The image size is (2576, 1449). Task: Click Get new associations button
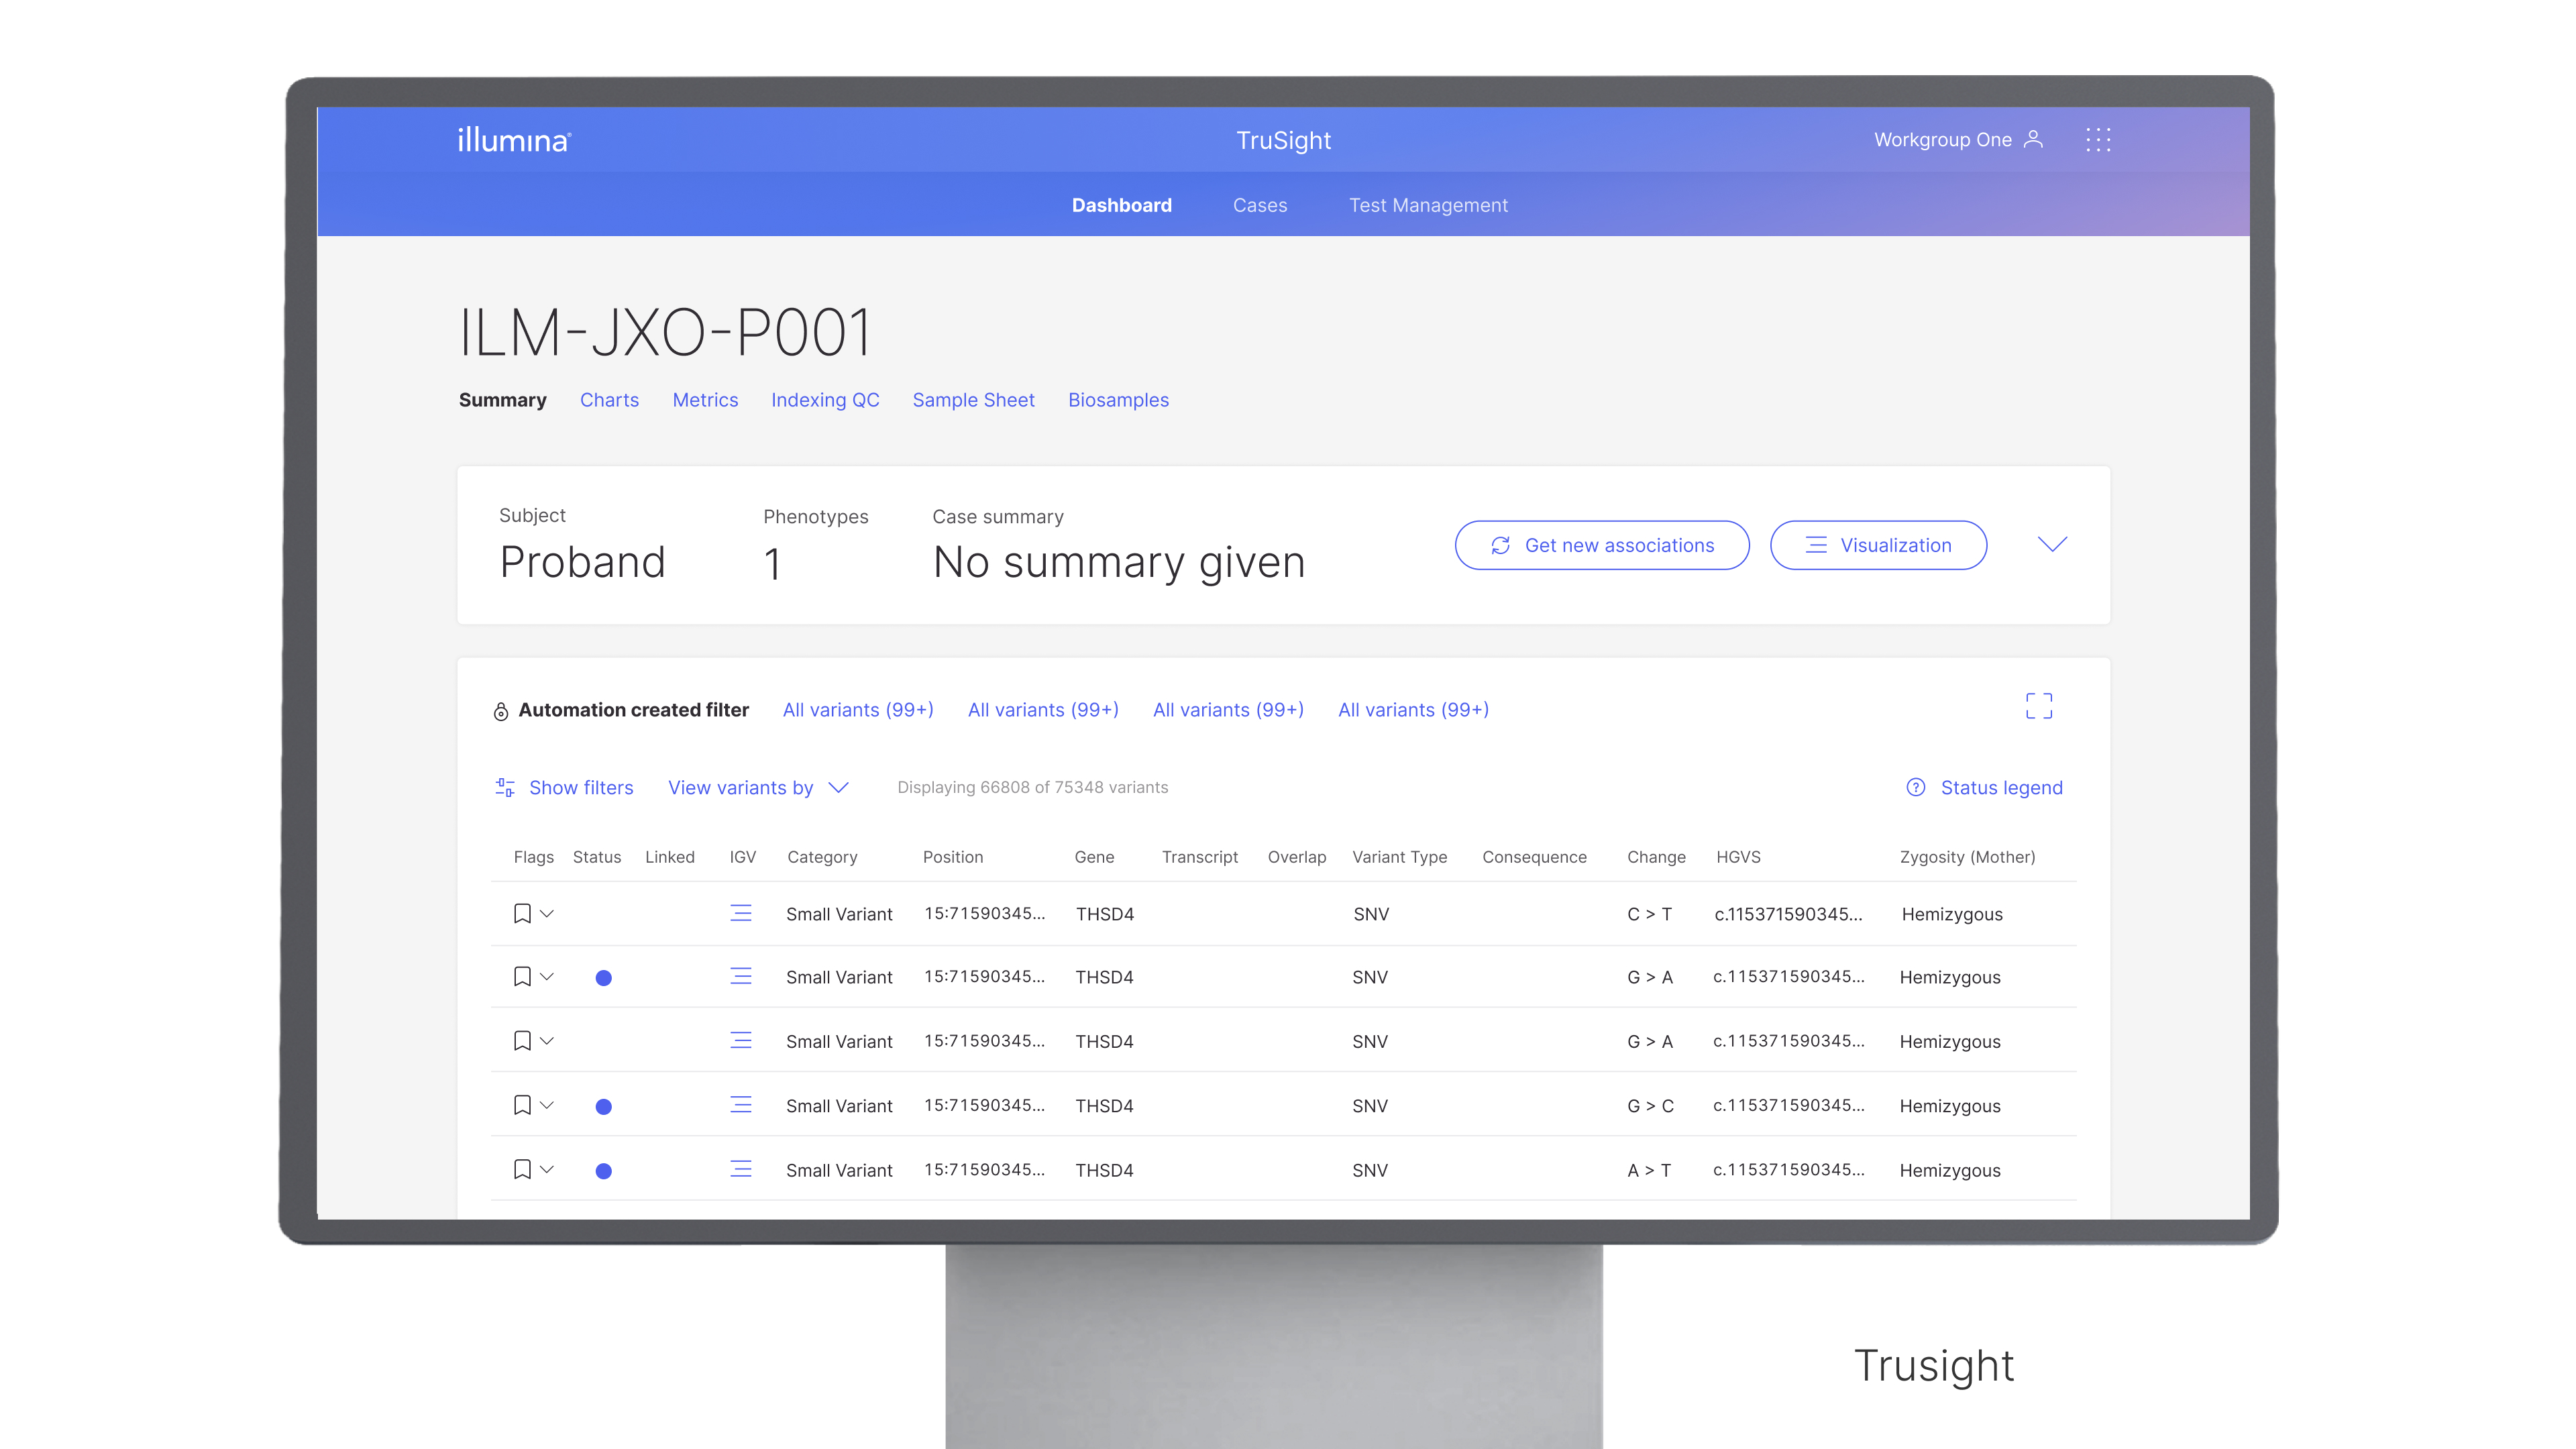click(1602, 545)
